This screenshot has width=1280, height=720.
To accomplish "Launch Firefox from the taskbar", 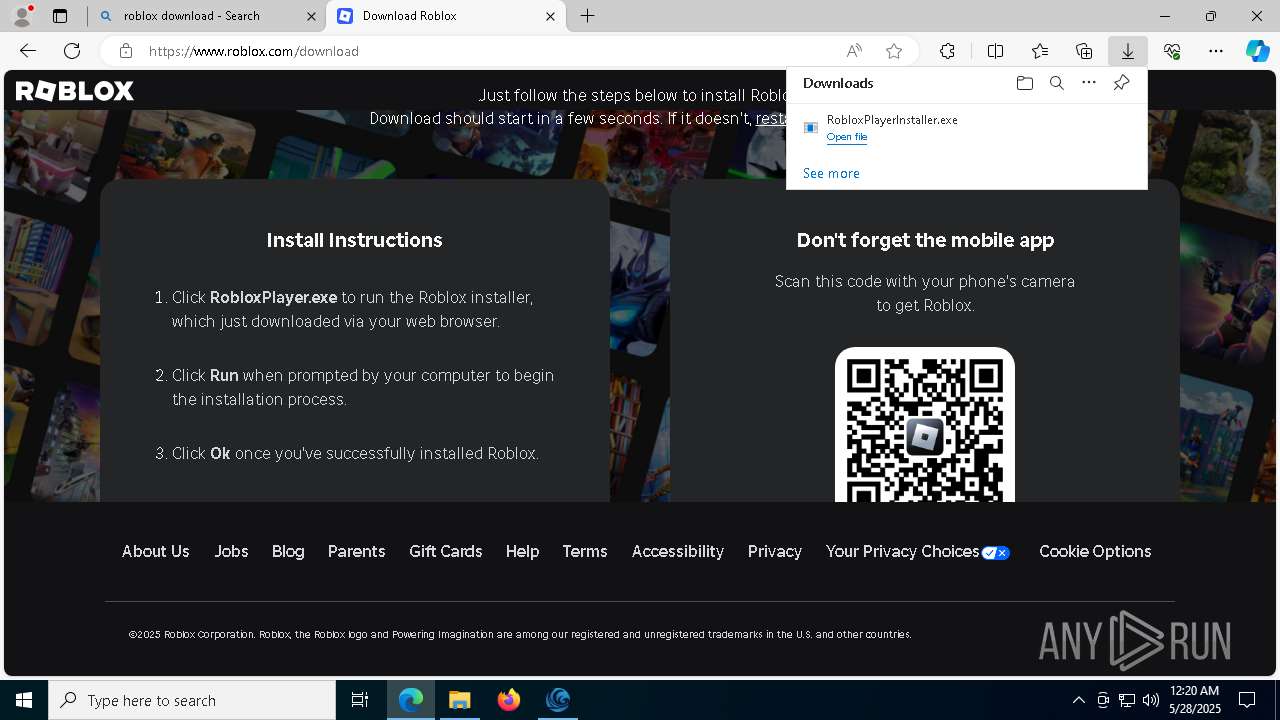I will [x=509, y=700].
